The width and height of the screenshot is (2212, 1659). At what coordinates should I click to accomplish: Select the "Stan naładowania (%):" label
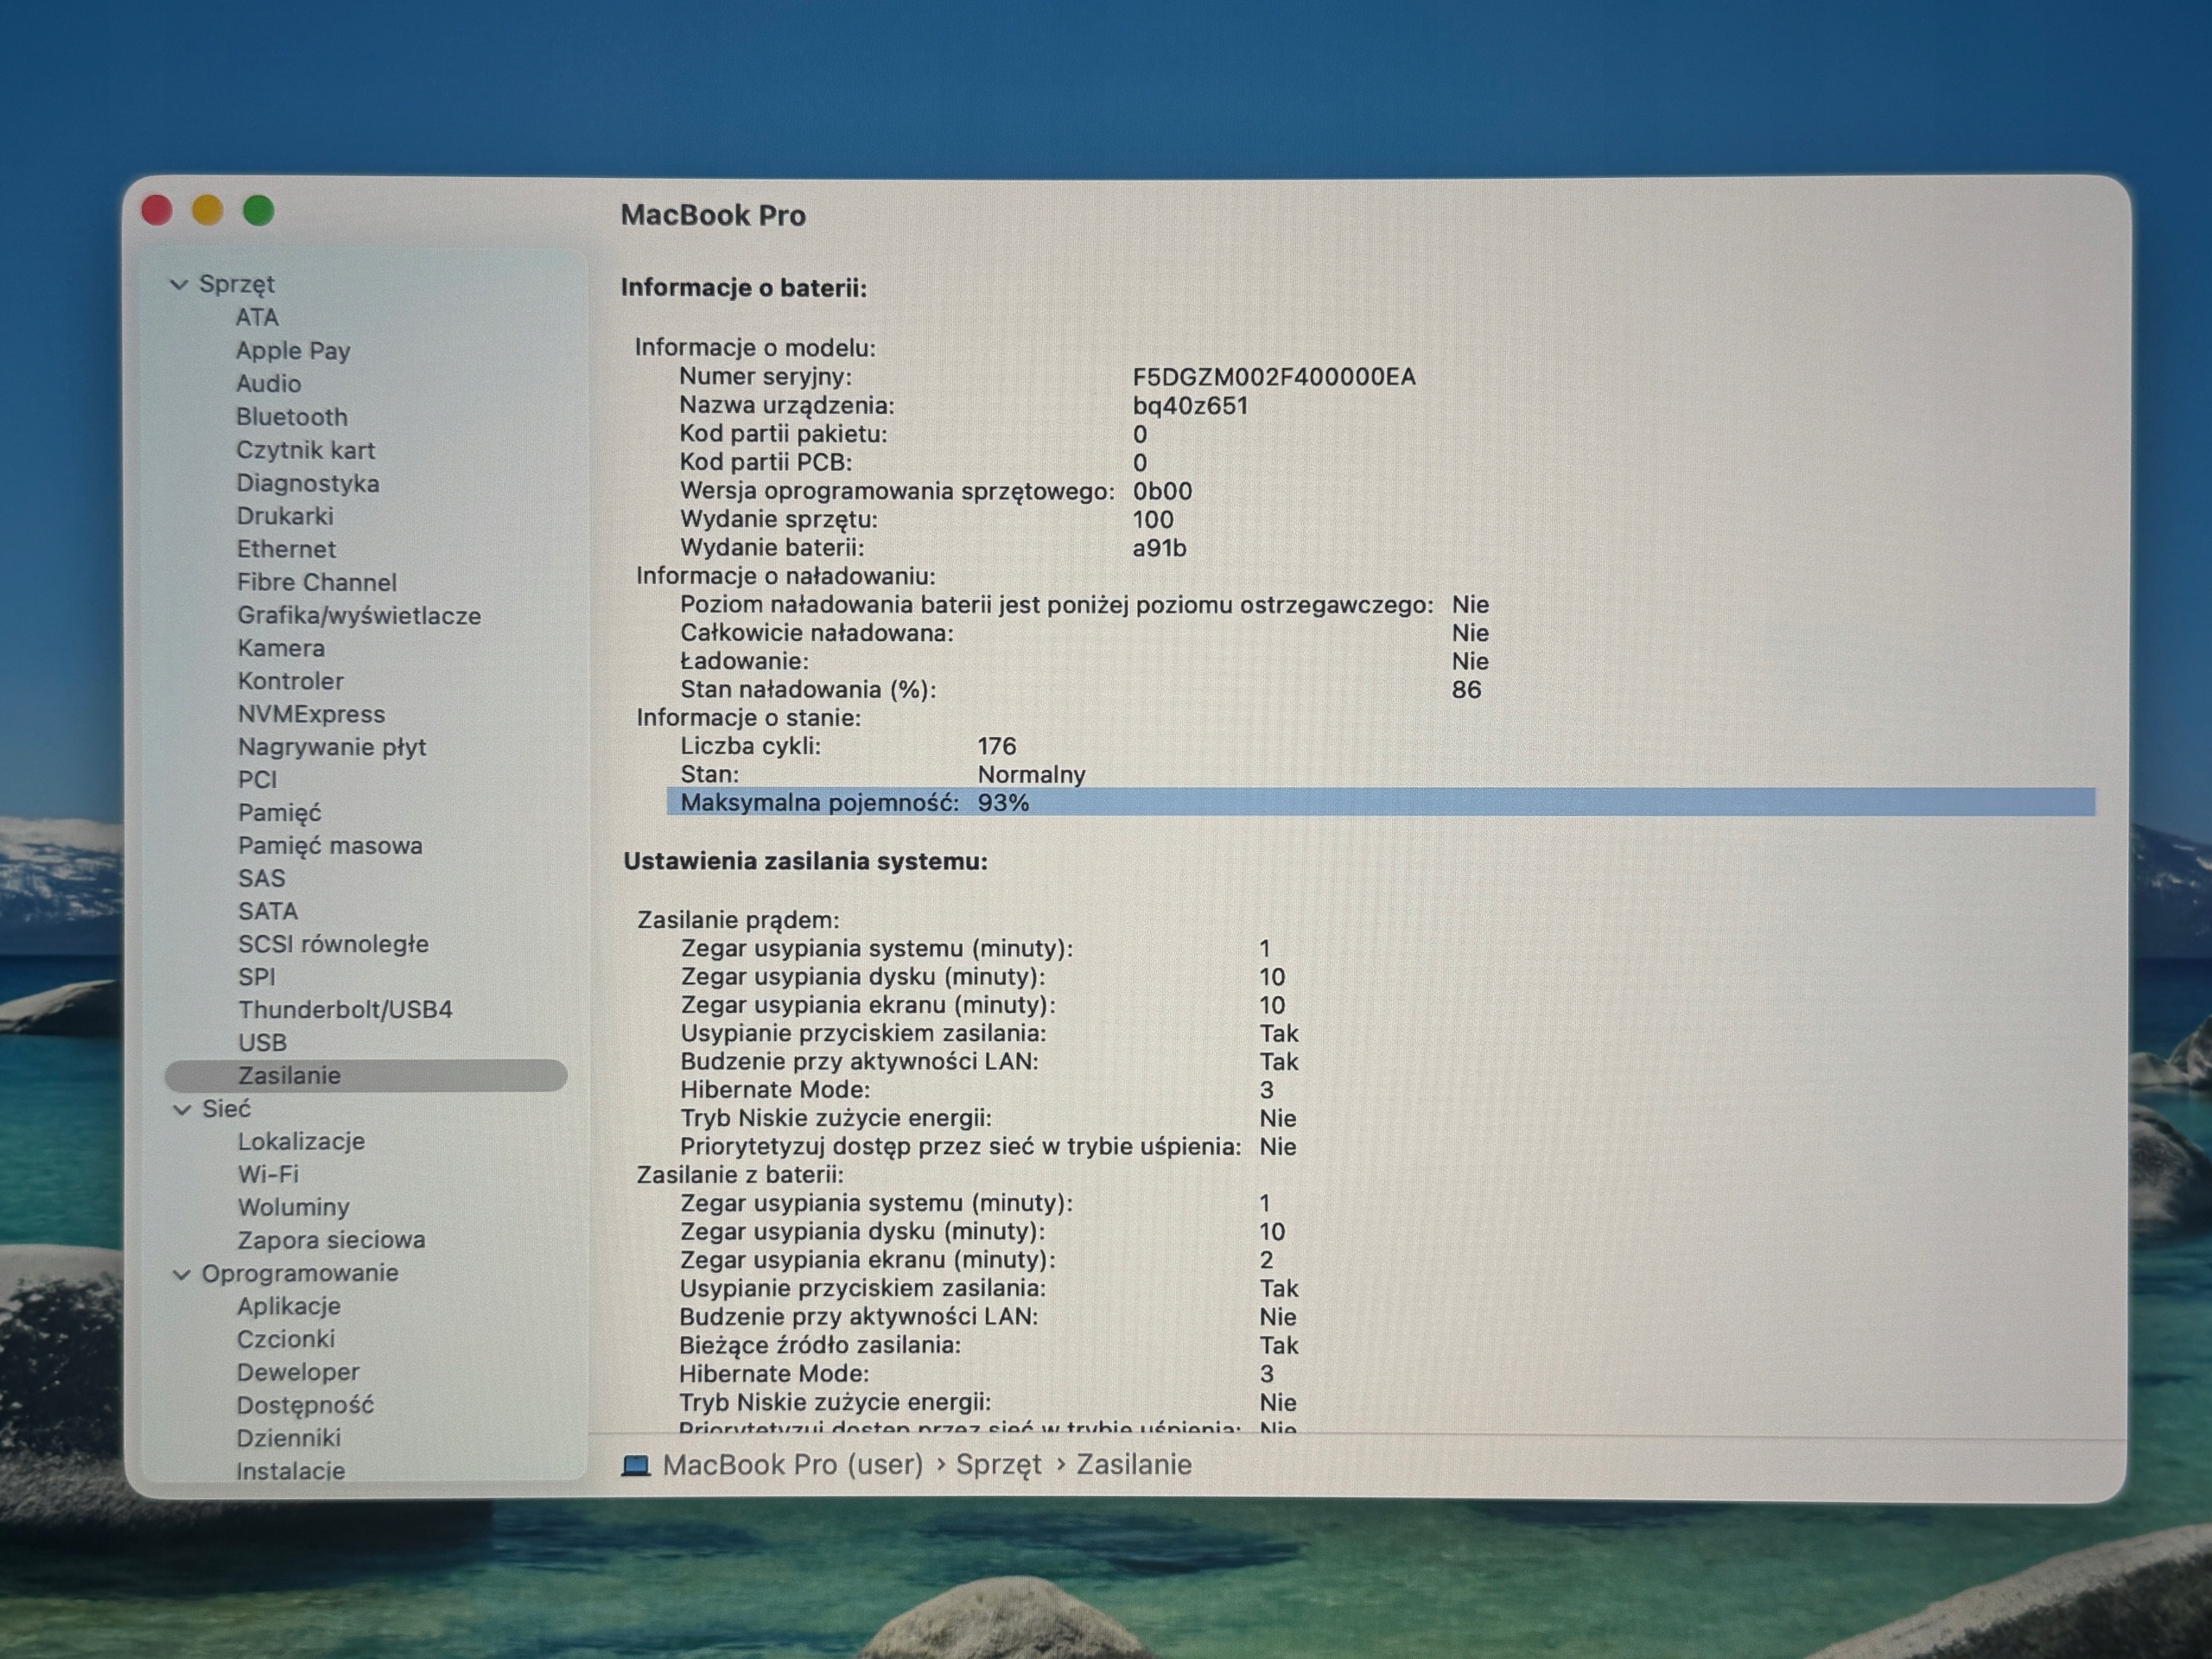click(808, 690)
